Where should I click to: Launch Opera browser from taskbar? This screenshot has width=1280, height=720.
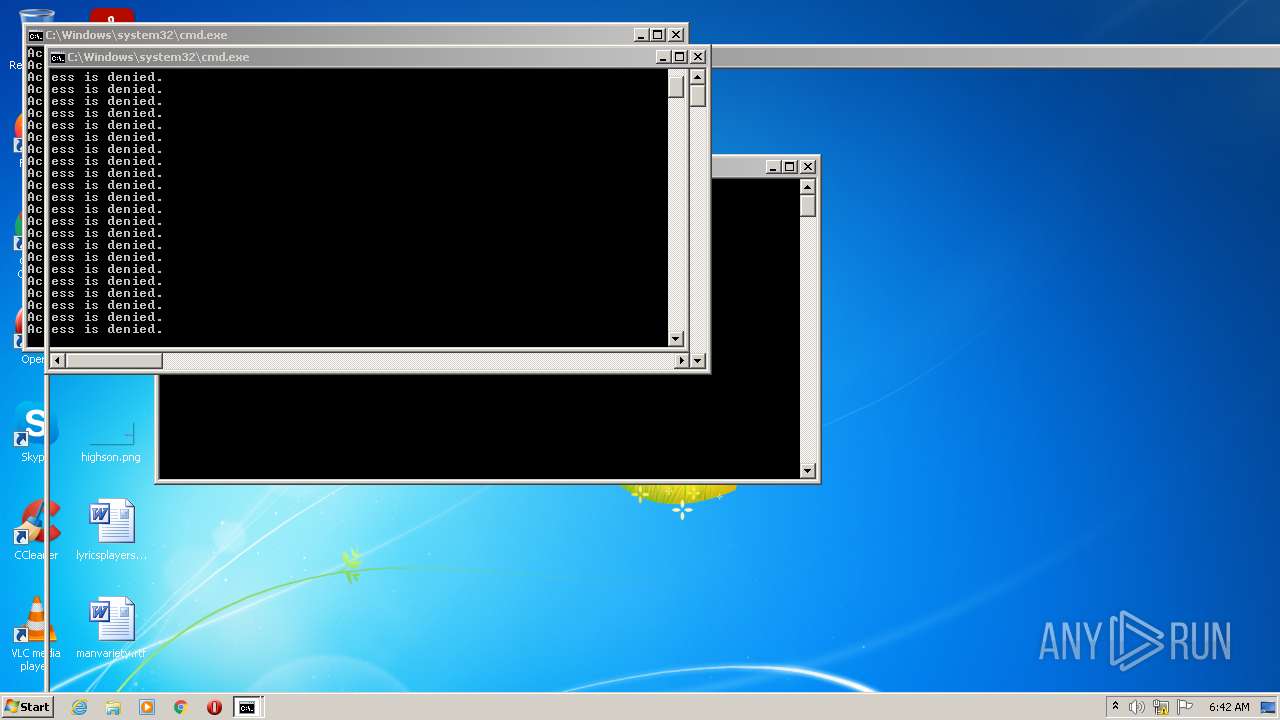click(x=214, y=707)
